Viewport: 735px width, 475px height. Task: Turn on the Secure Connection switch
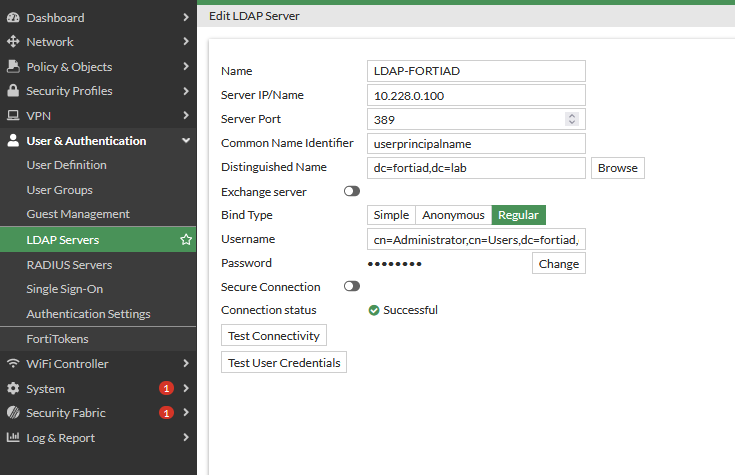[352, 286]
